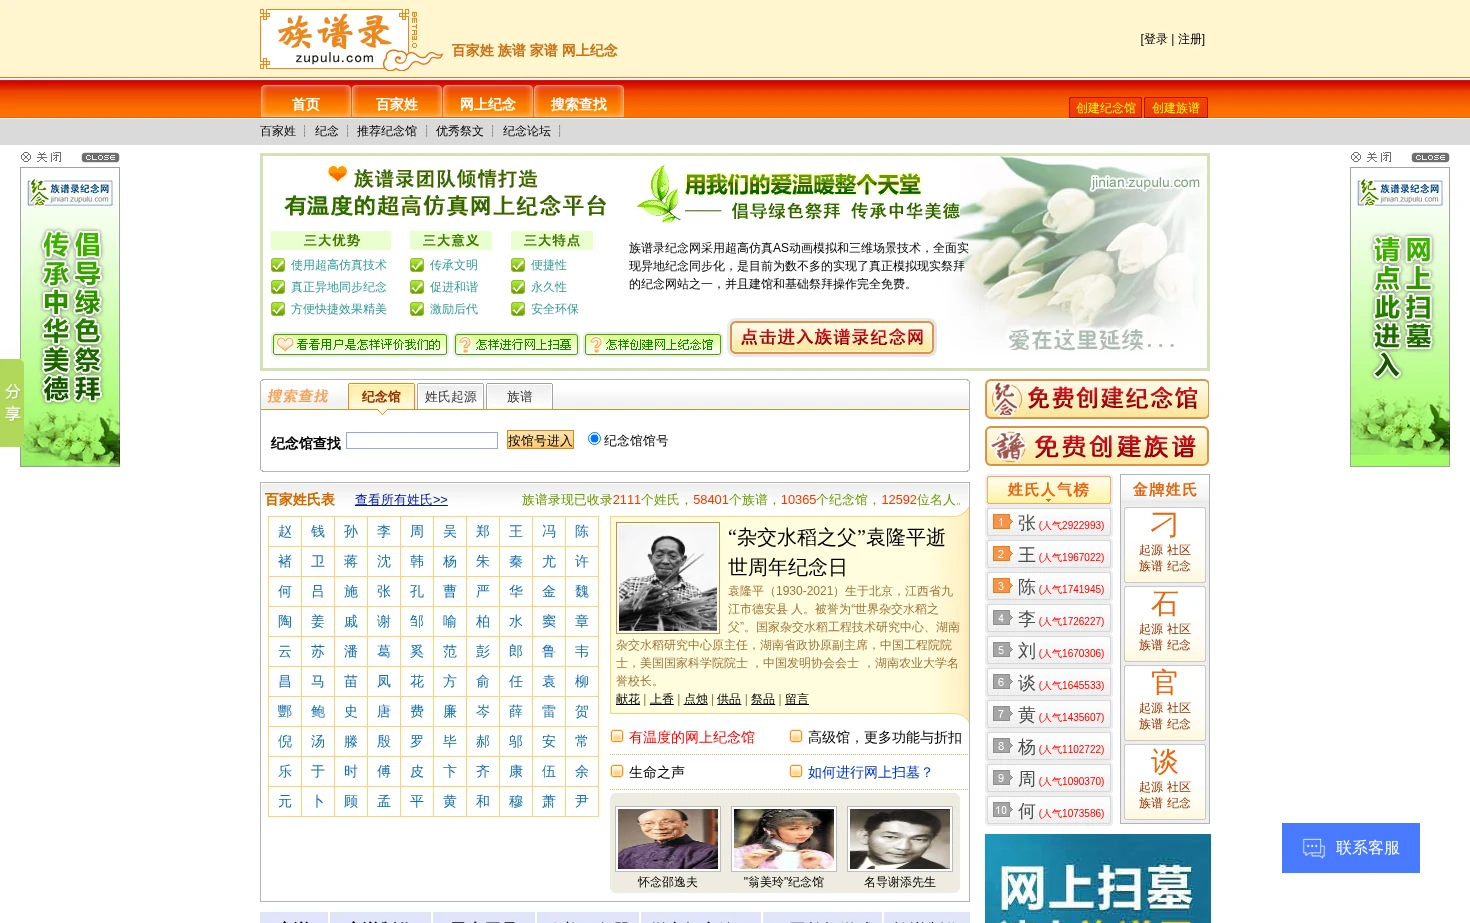Image resolution: width=1470 pixels, height=923 pixels.
Task: Open the 分享 share side tab
Action: click(x=12, y=402)
